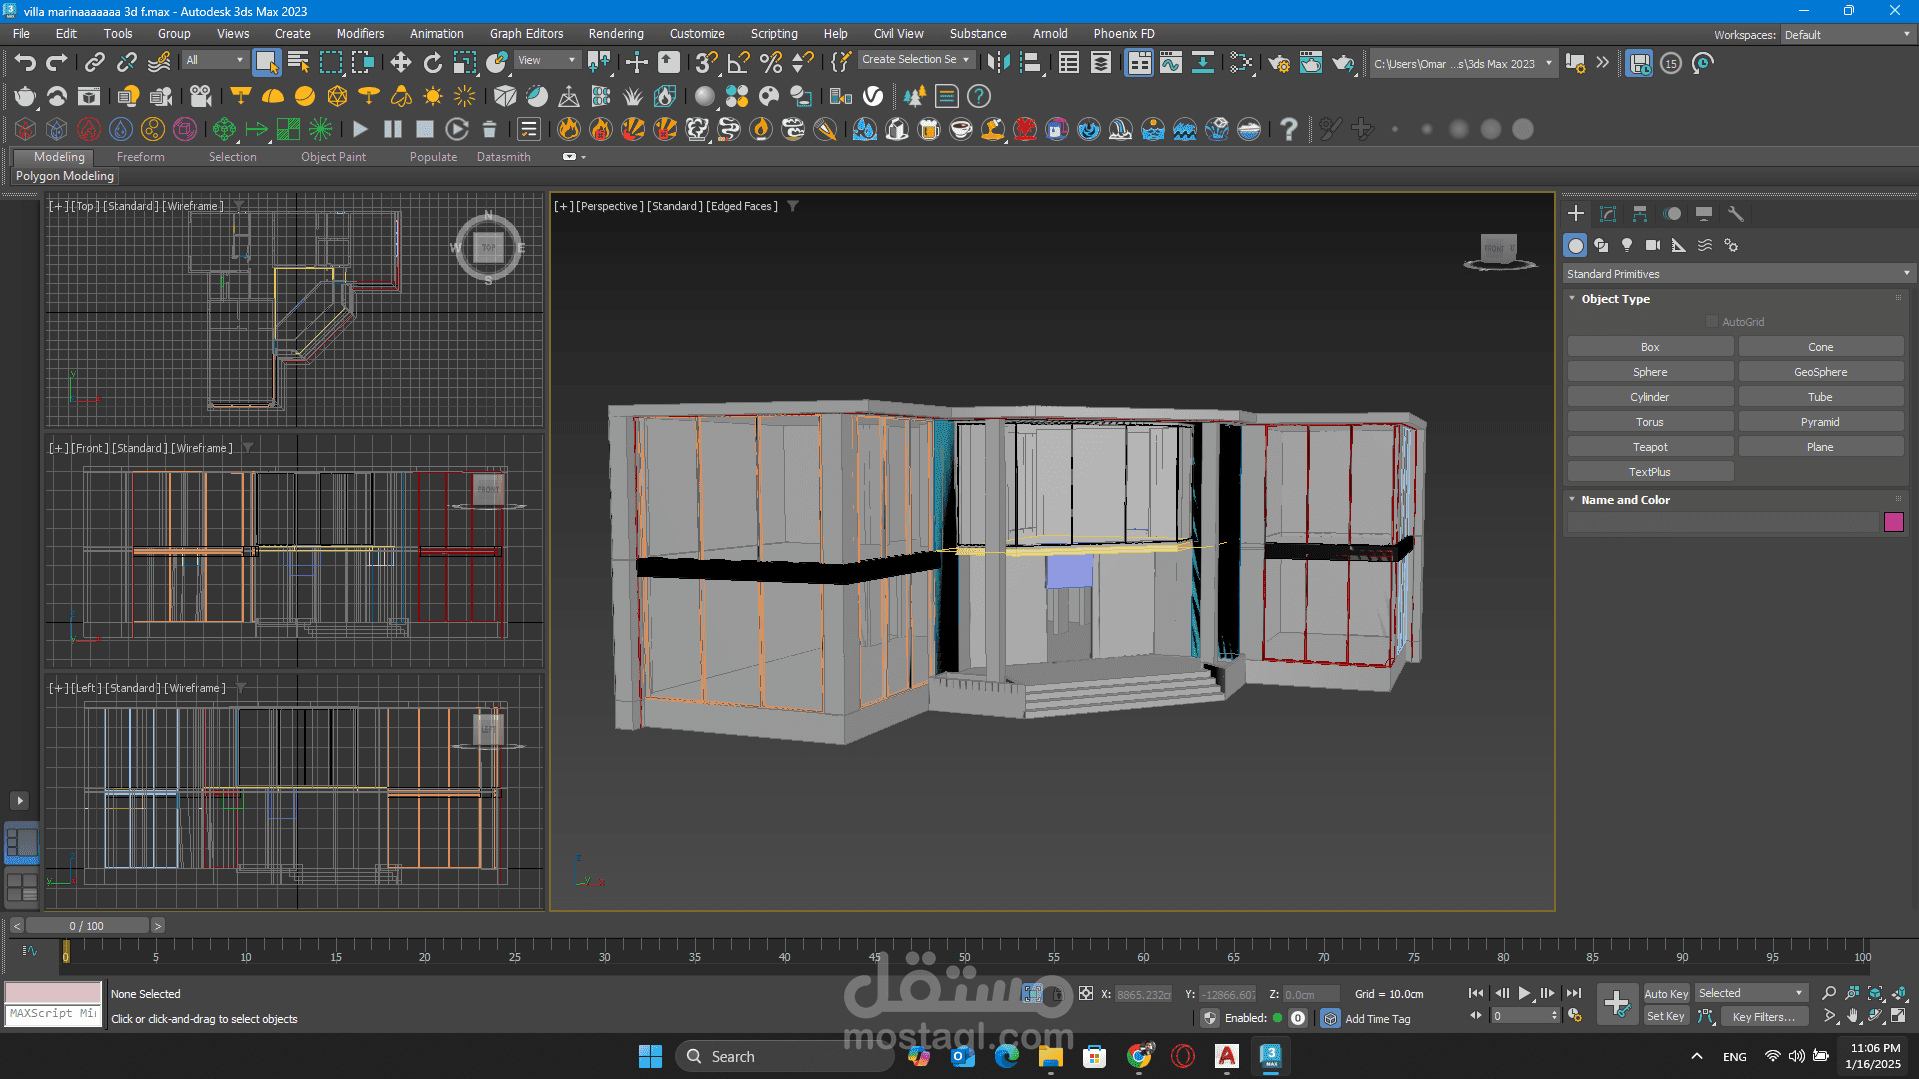The image size is (1919, 1079).
Task: Open the Workspaces Default dropdown
Action: (x=1847, y=35)
